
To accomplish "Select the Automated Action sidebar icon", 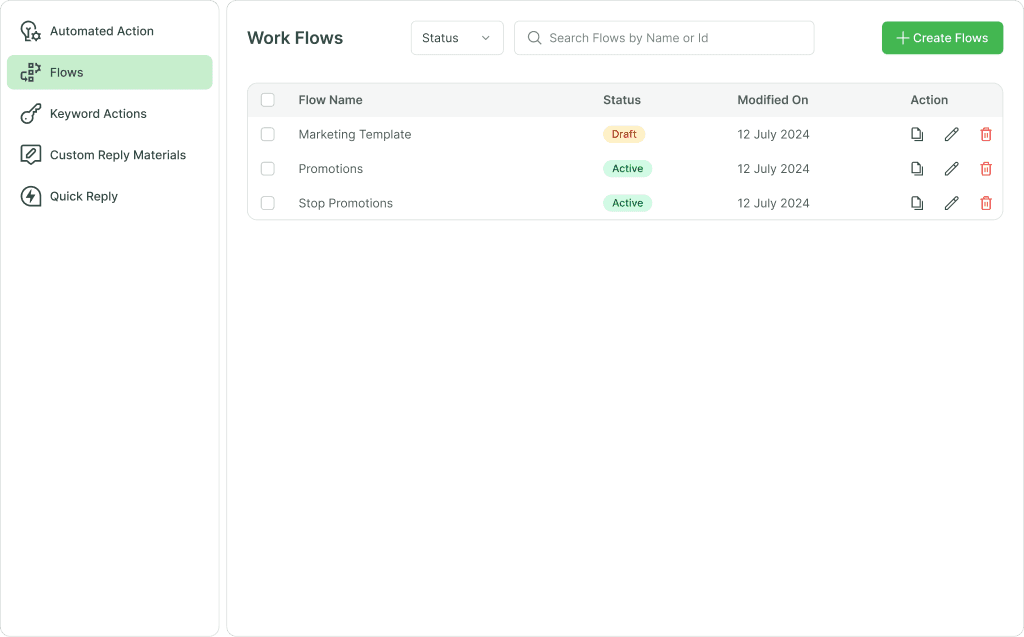I will (x=29, y=31).
